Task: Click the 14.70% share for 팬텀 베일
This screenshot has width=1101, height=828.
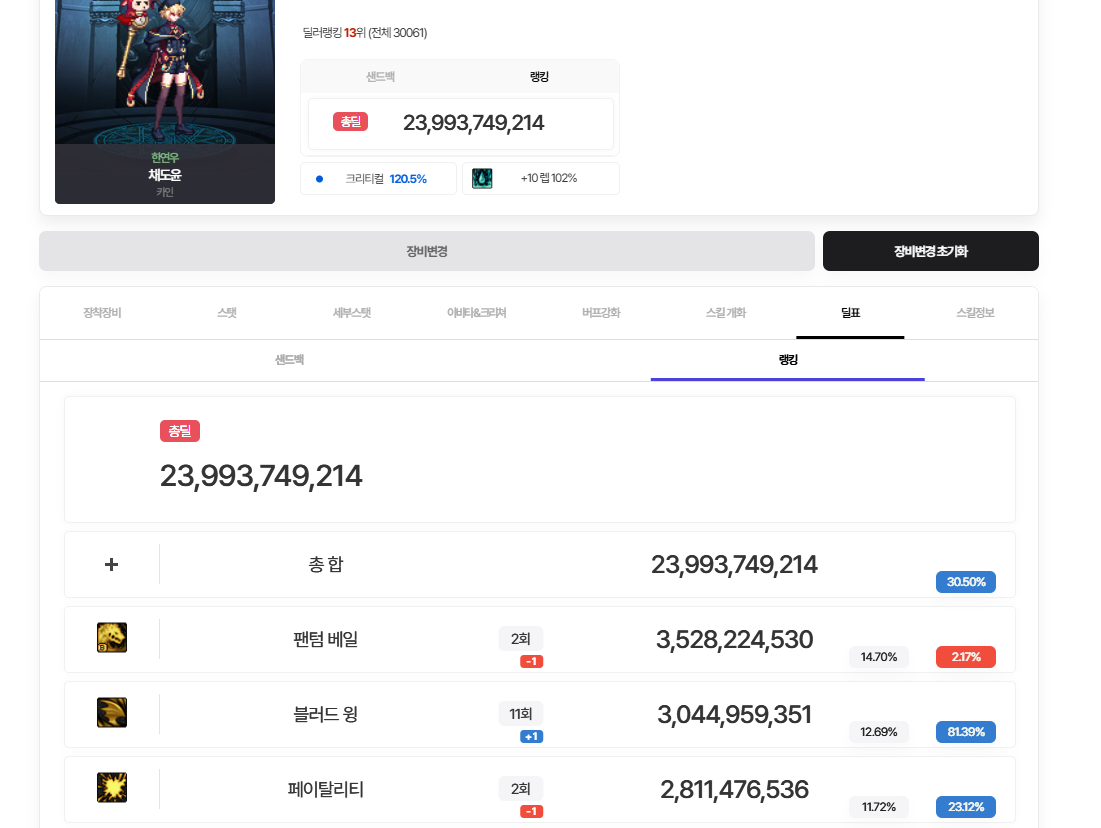Action: pyautogui.click(x=878, y=657)
